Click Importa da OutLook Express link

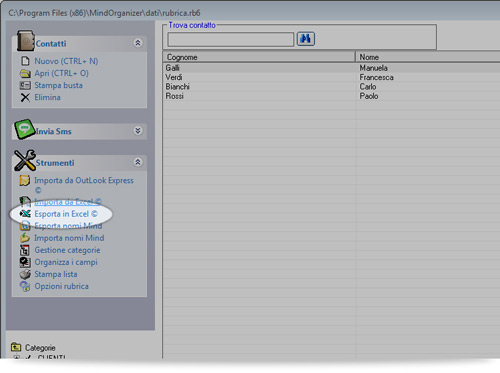coord(84,185)
